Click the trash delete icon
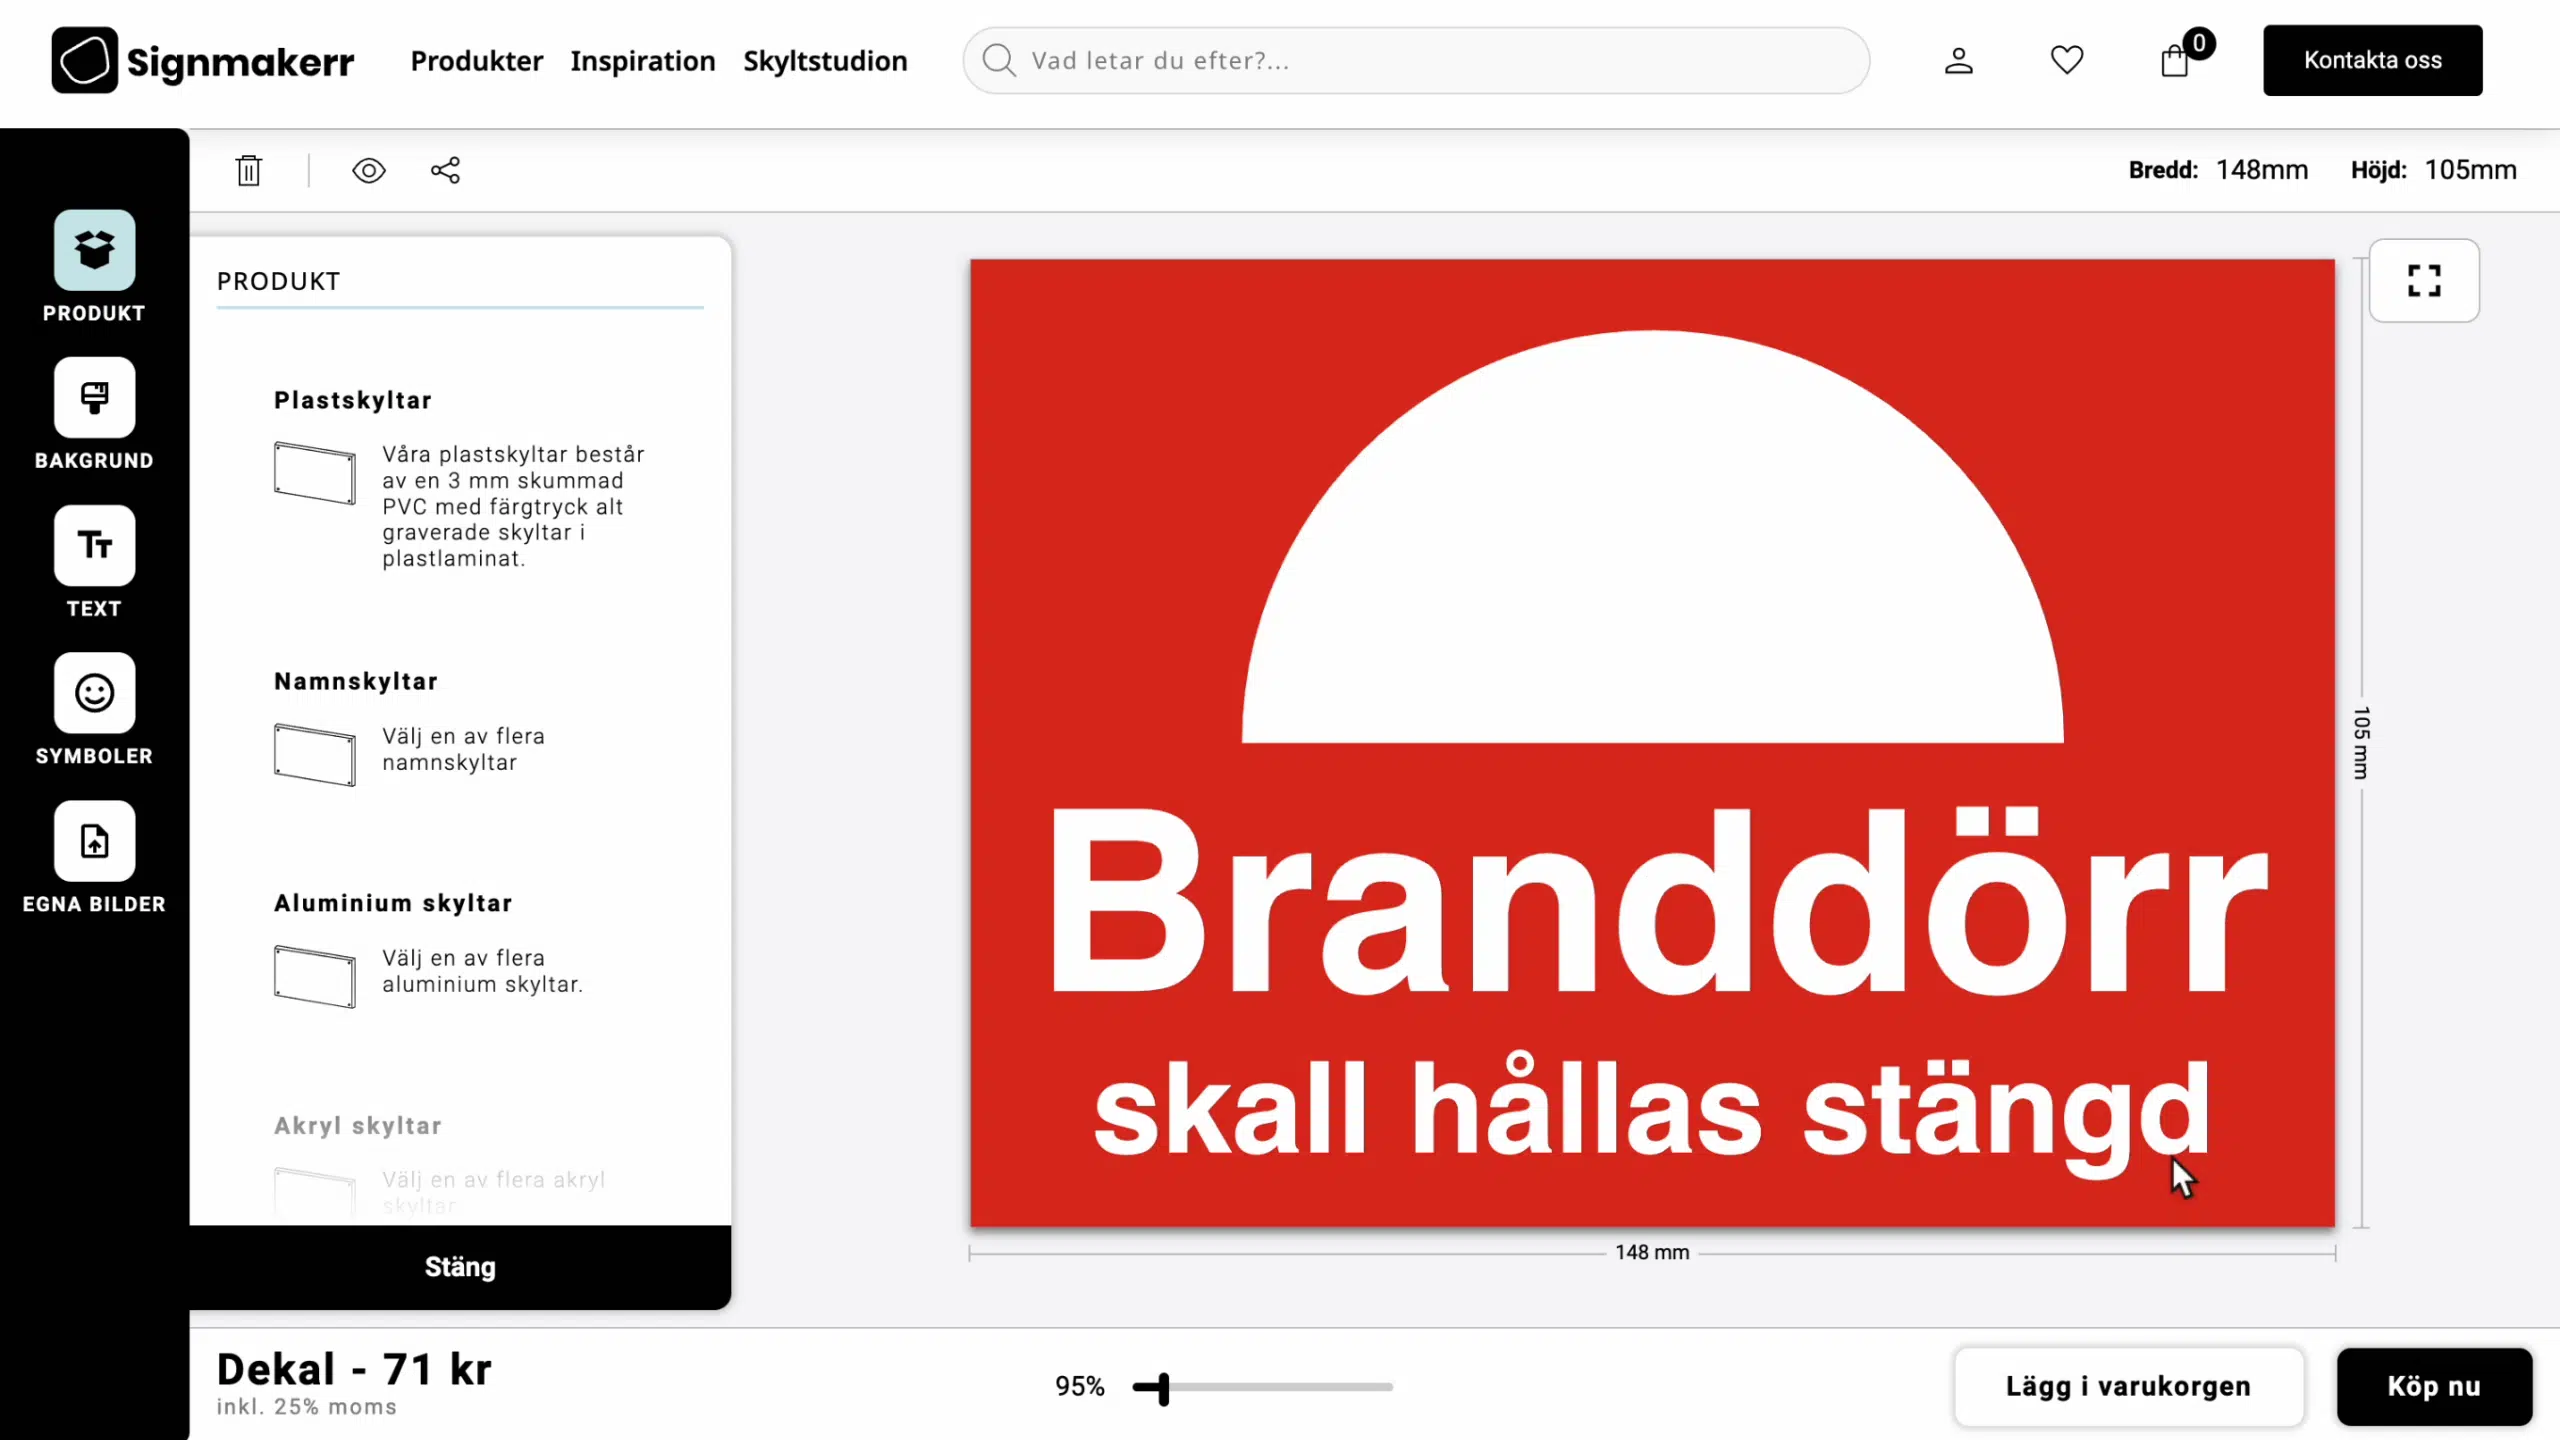Image resolution: width=2560 pixels, height=1440 pixels. click(x=249, y=171)
